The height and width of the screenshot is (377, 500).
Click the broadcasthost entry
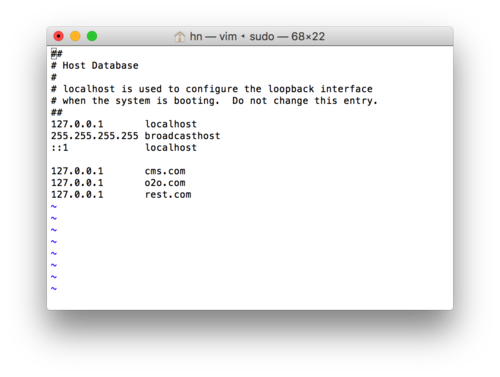[x=182, y=136]
